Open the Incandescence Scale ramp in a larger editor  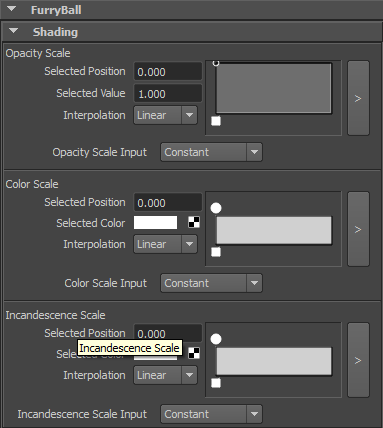pos(358,360)
